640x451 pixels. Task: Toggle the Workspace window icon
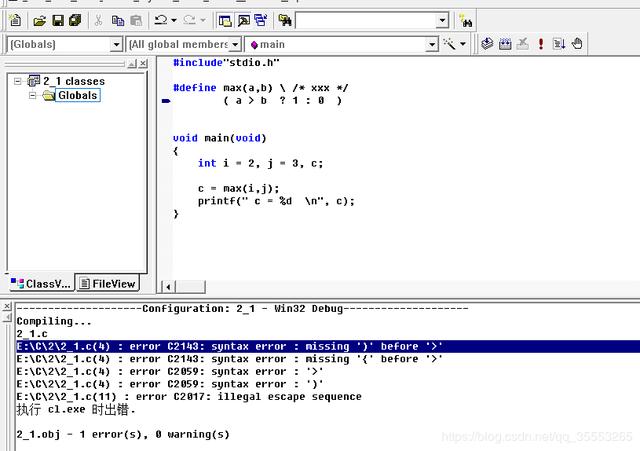225,20
